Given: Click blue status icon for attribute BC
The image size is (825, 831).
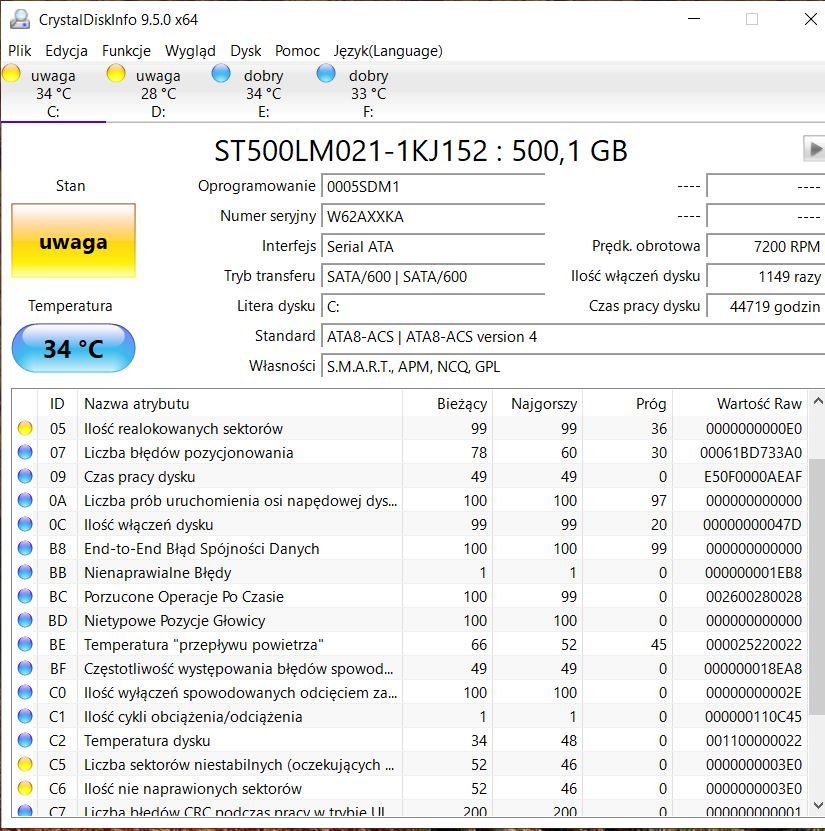Looking at the screenshot, I should (x=25, y=596).
